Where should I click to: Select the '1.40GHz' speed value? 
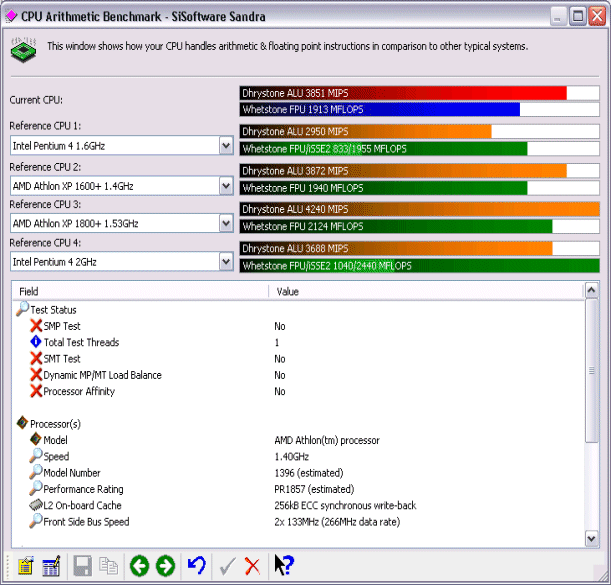pyautogui.click(x=291, y=456)
